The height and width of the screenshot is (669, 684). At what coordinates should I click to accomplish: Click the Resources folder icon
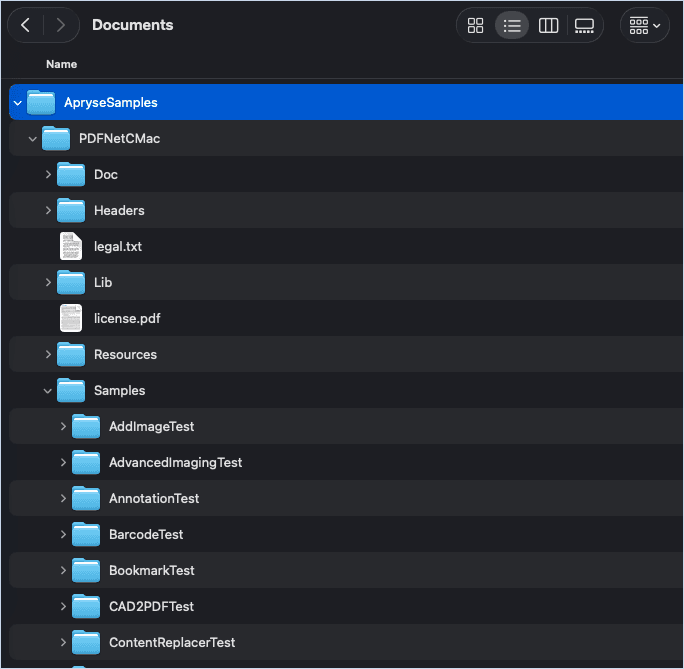[71, 354]
